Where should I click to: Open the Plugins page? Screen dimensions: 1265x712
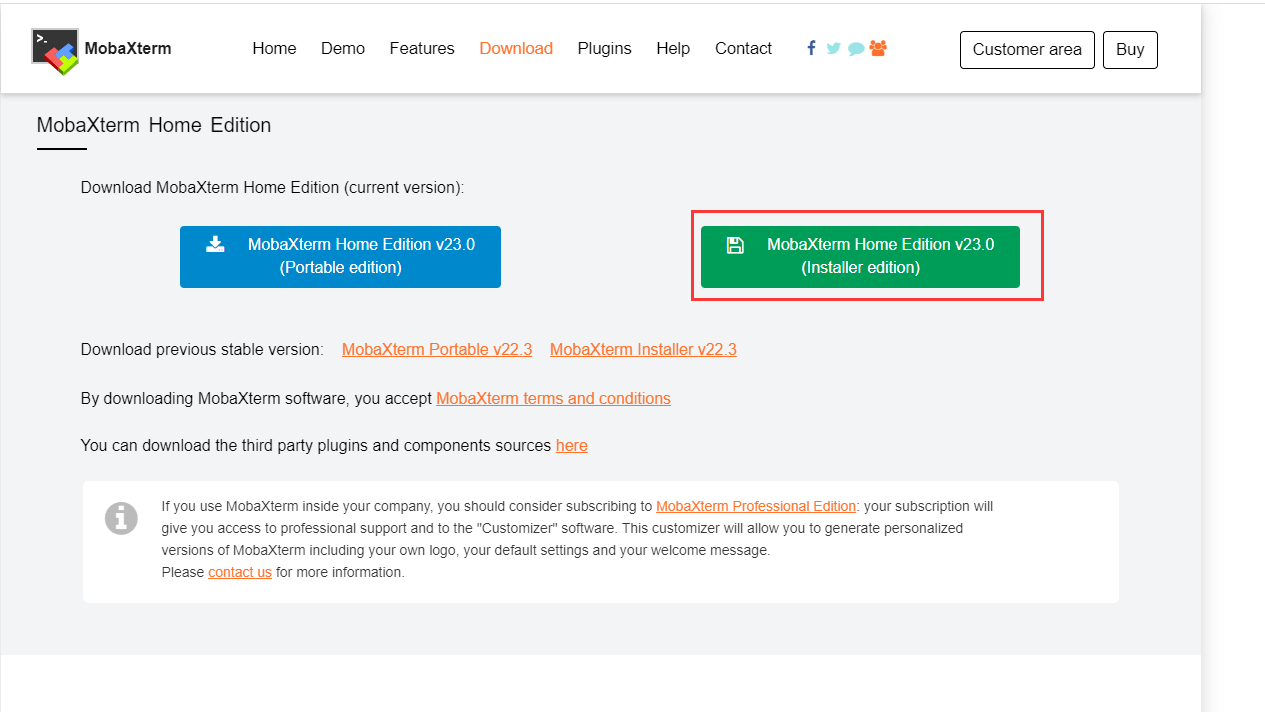pyautogui.click(x=604, y=48)
